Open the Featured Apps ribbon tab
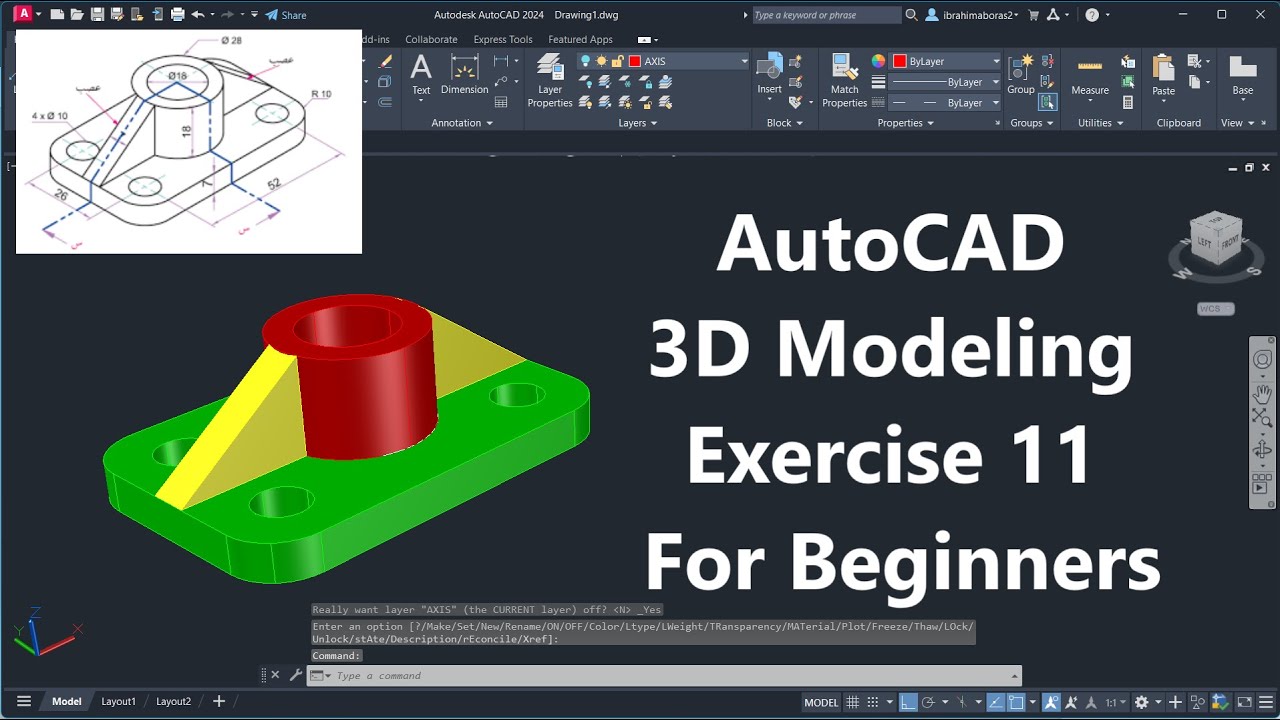Image resolution: width=1280 pixels, height=720 pixels. tap(580, 39)
